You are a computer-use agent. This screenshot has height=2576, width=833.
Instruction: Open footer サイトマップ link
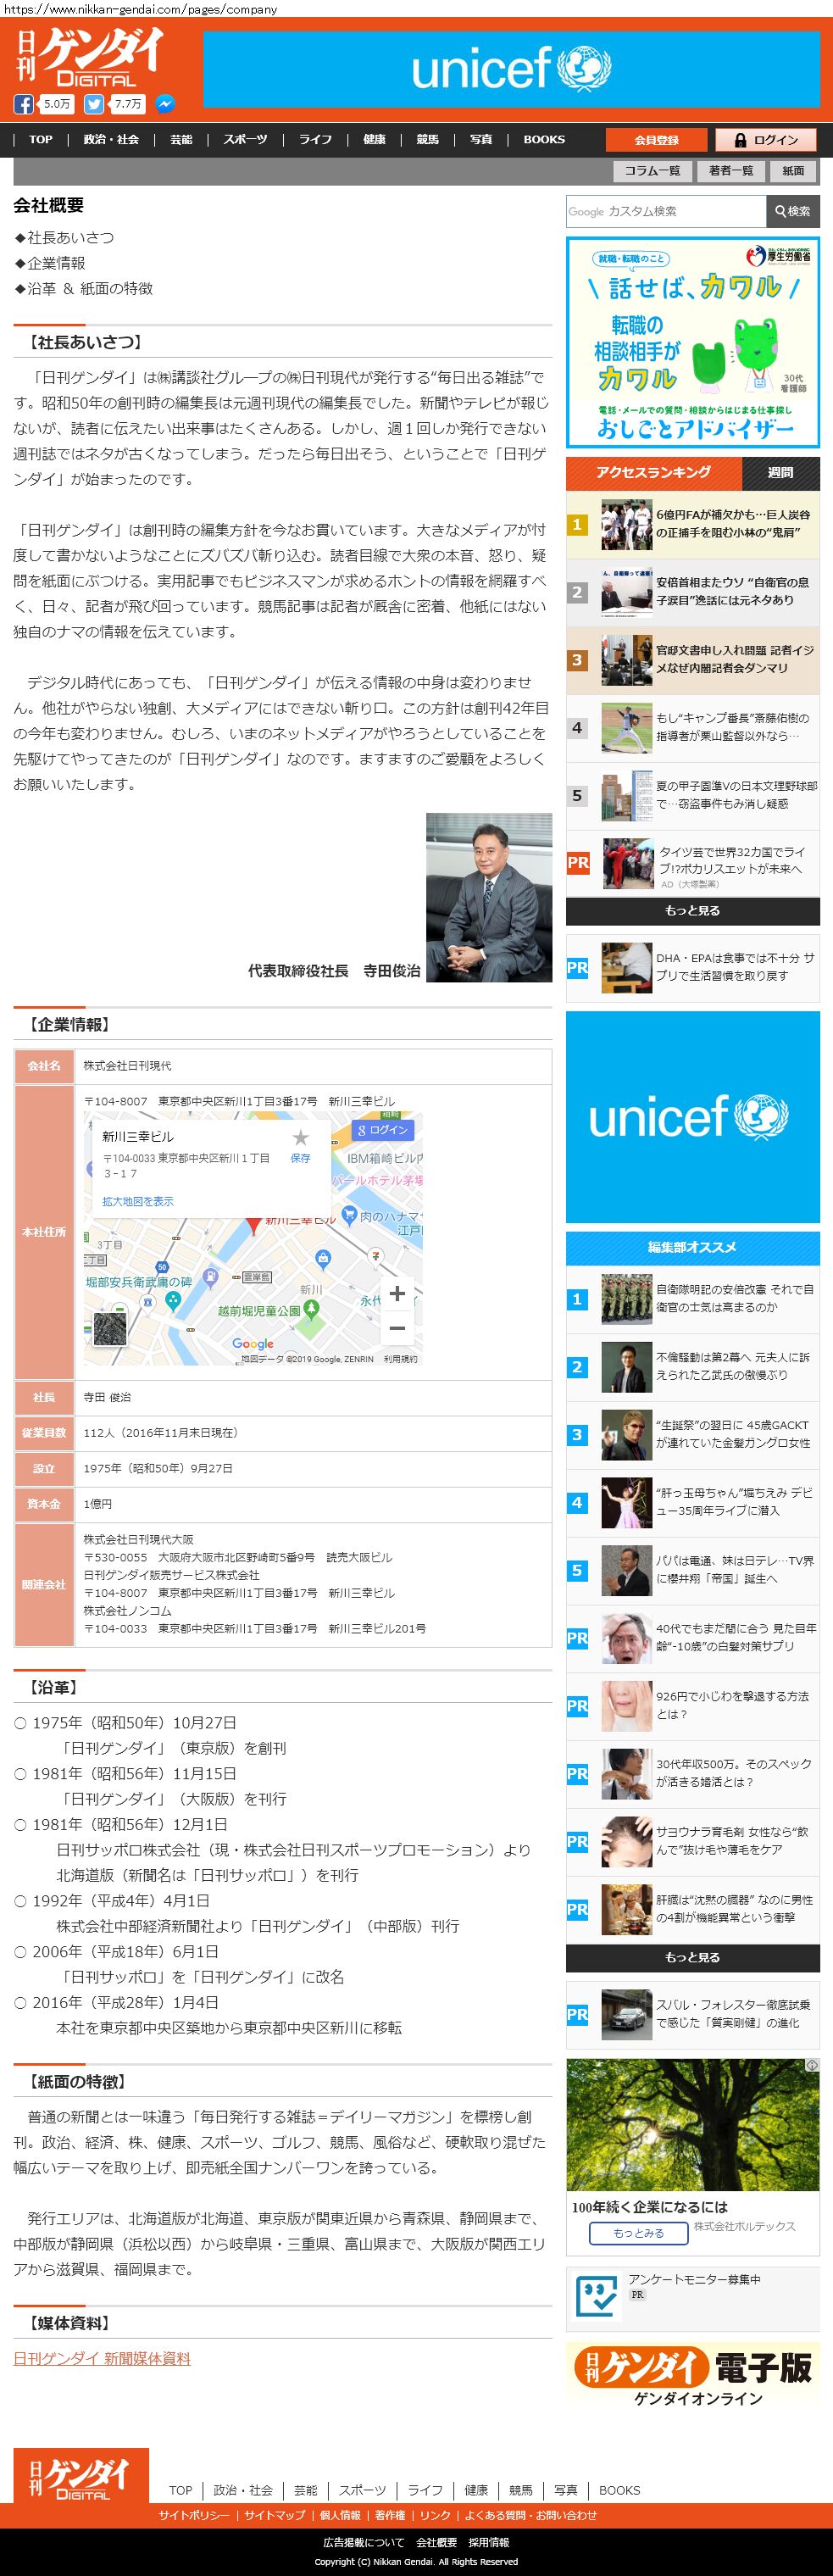(x=275, y=2515)
